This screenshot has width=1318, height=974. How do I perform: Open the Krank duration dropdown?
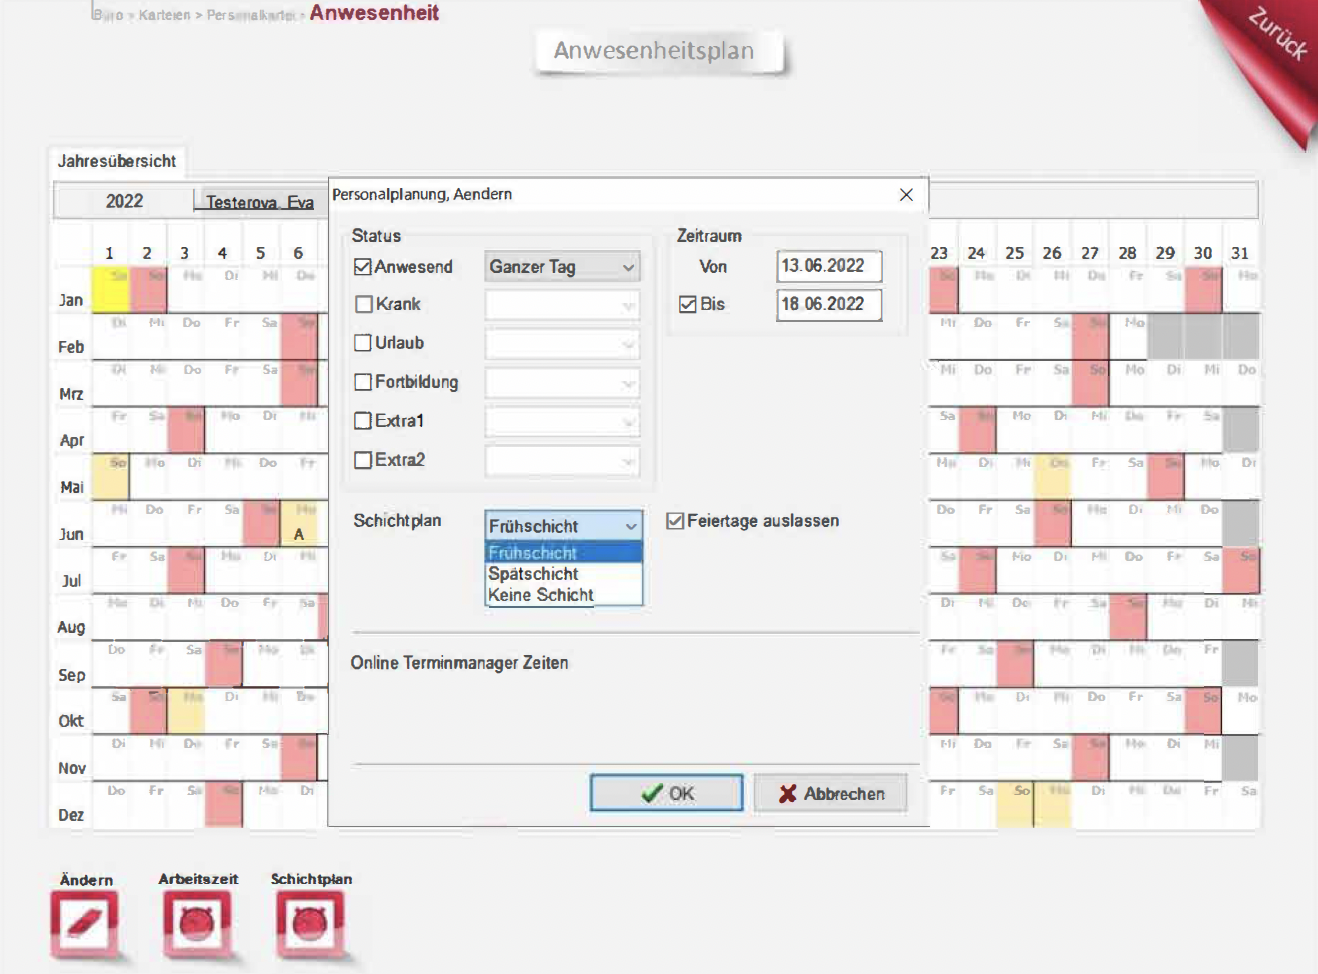pos(562,305)
